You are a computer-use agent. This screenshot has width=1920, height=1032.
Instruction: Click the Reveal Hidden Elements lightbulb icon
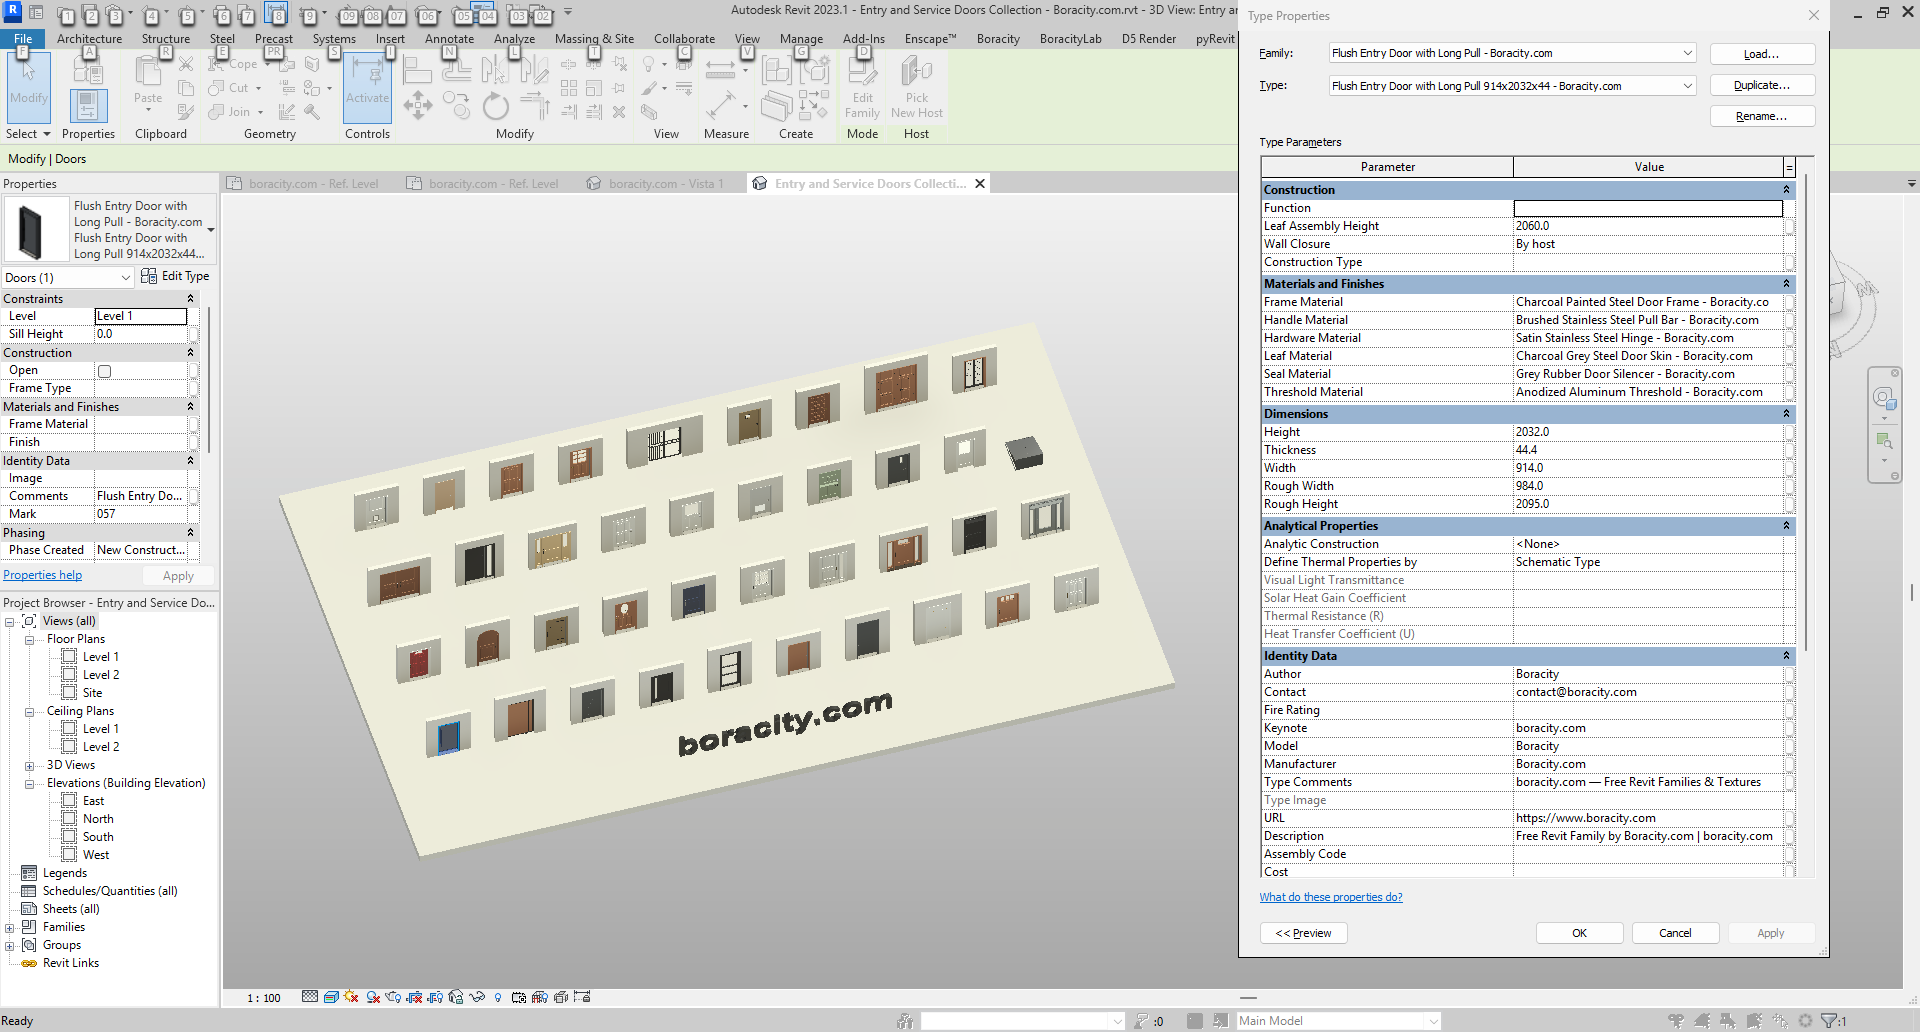[x=498, y=997]
